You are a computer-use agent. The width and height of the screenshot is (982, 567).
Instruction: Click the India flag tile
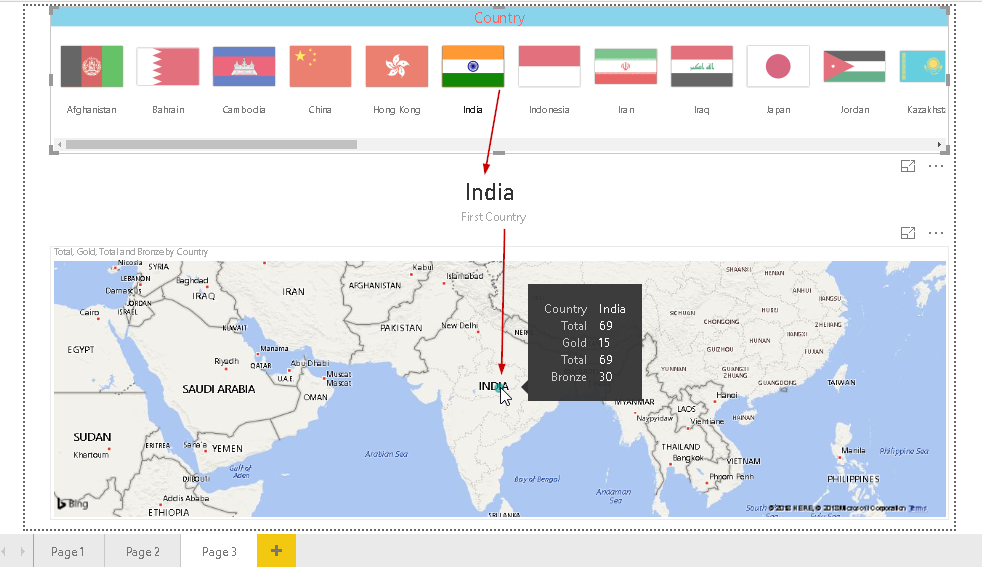473,67
